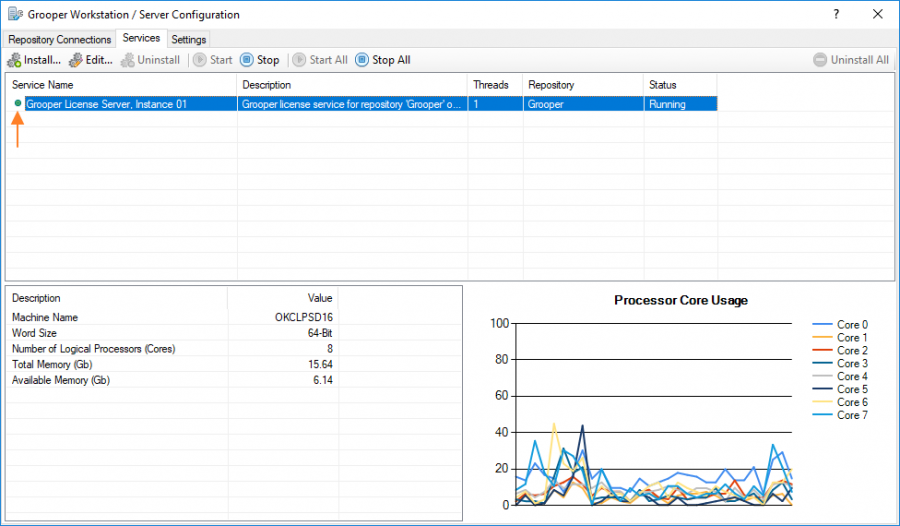Image resolution: width=900 pixels, height=526 pixels.
Task: Click the grayed Start All icon
Action: click(298, 60)
